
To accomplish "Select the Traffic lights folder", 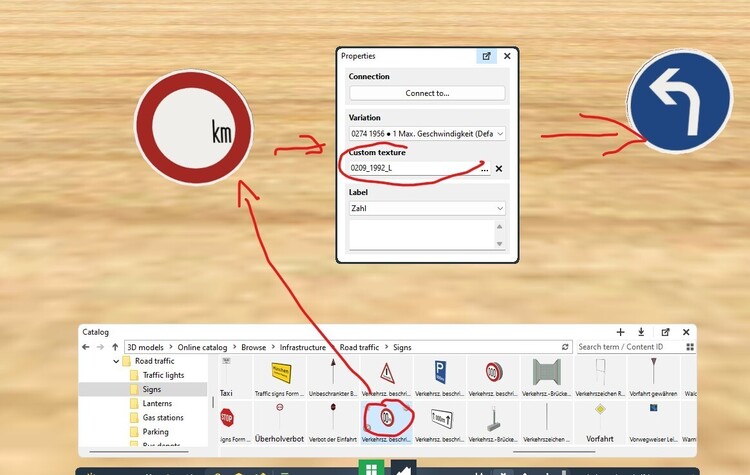I will tap(162, 375).
